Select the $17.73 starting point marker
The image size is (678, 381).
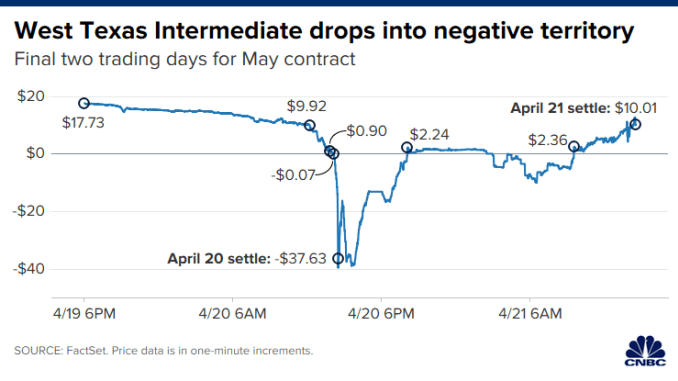[x=84, y=103]
